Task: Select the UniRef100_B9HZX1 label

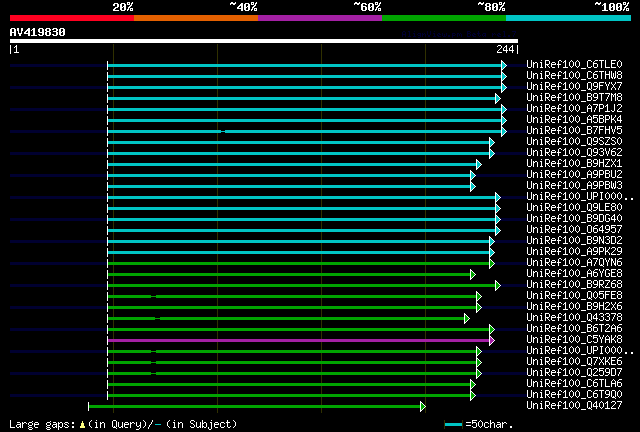Action: [574, 164]
